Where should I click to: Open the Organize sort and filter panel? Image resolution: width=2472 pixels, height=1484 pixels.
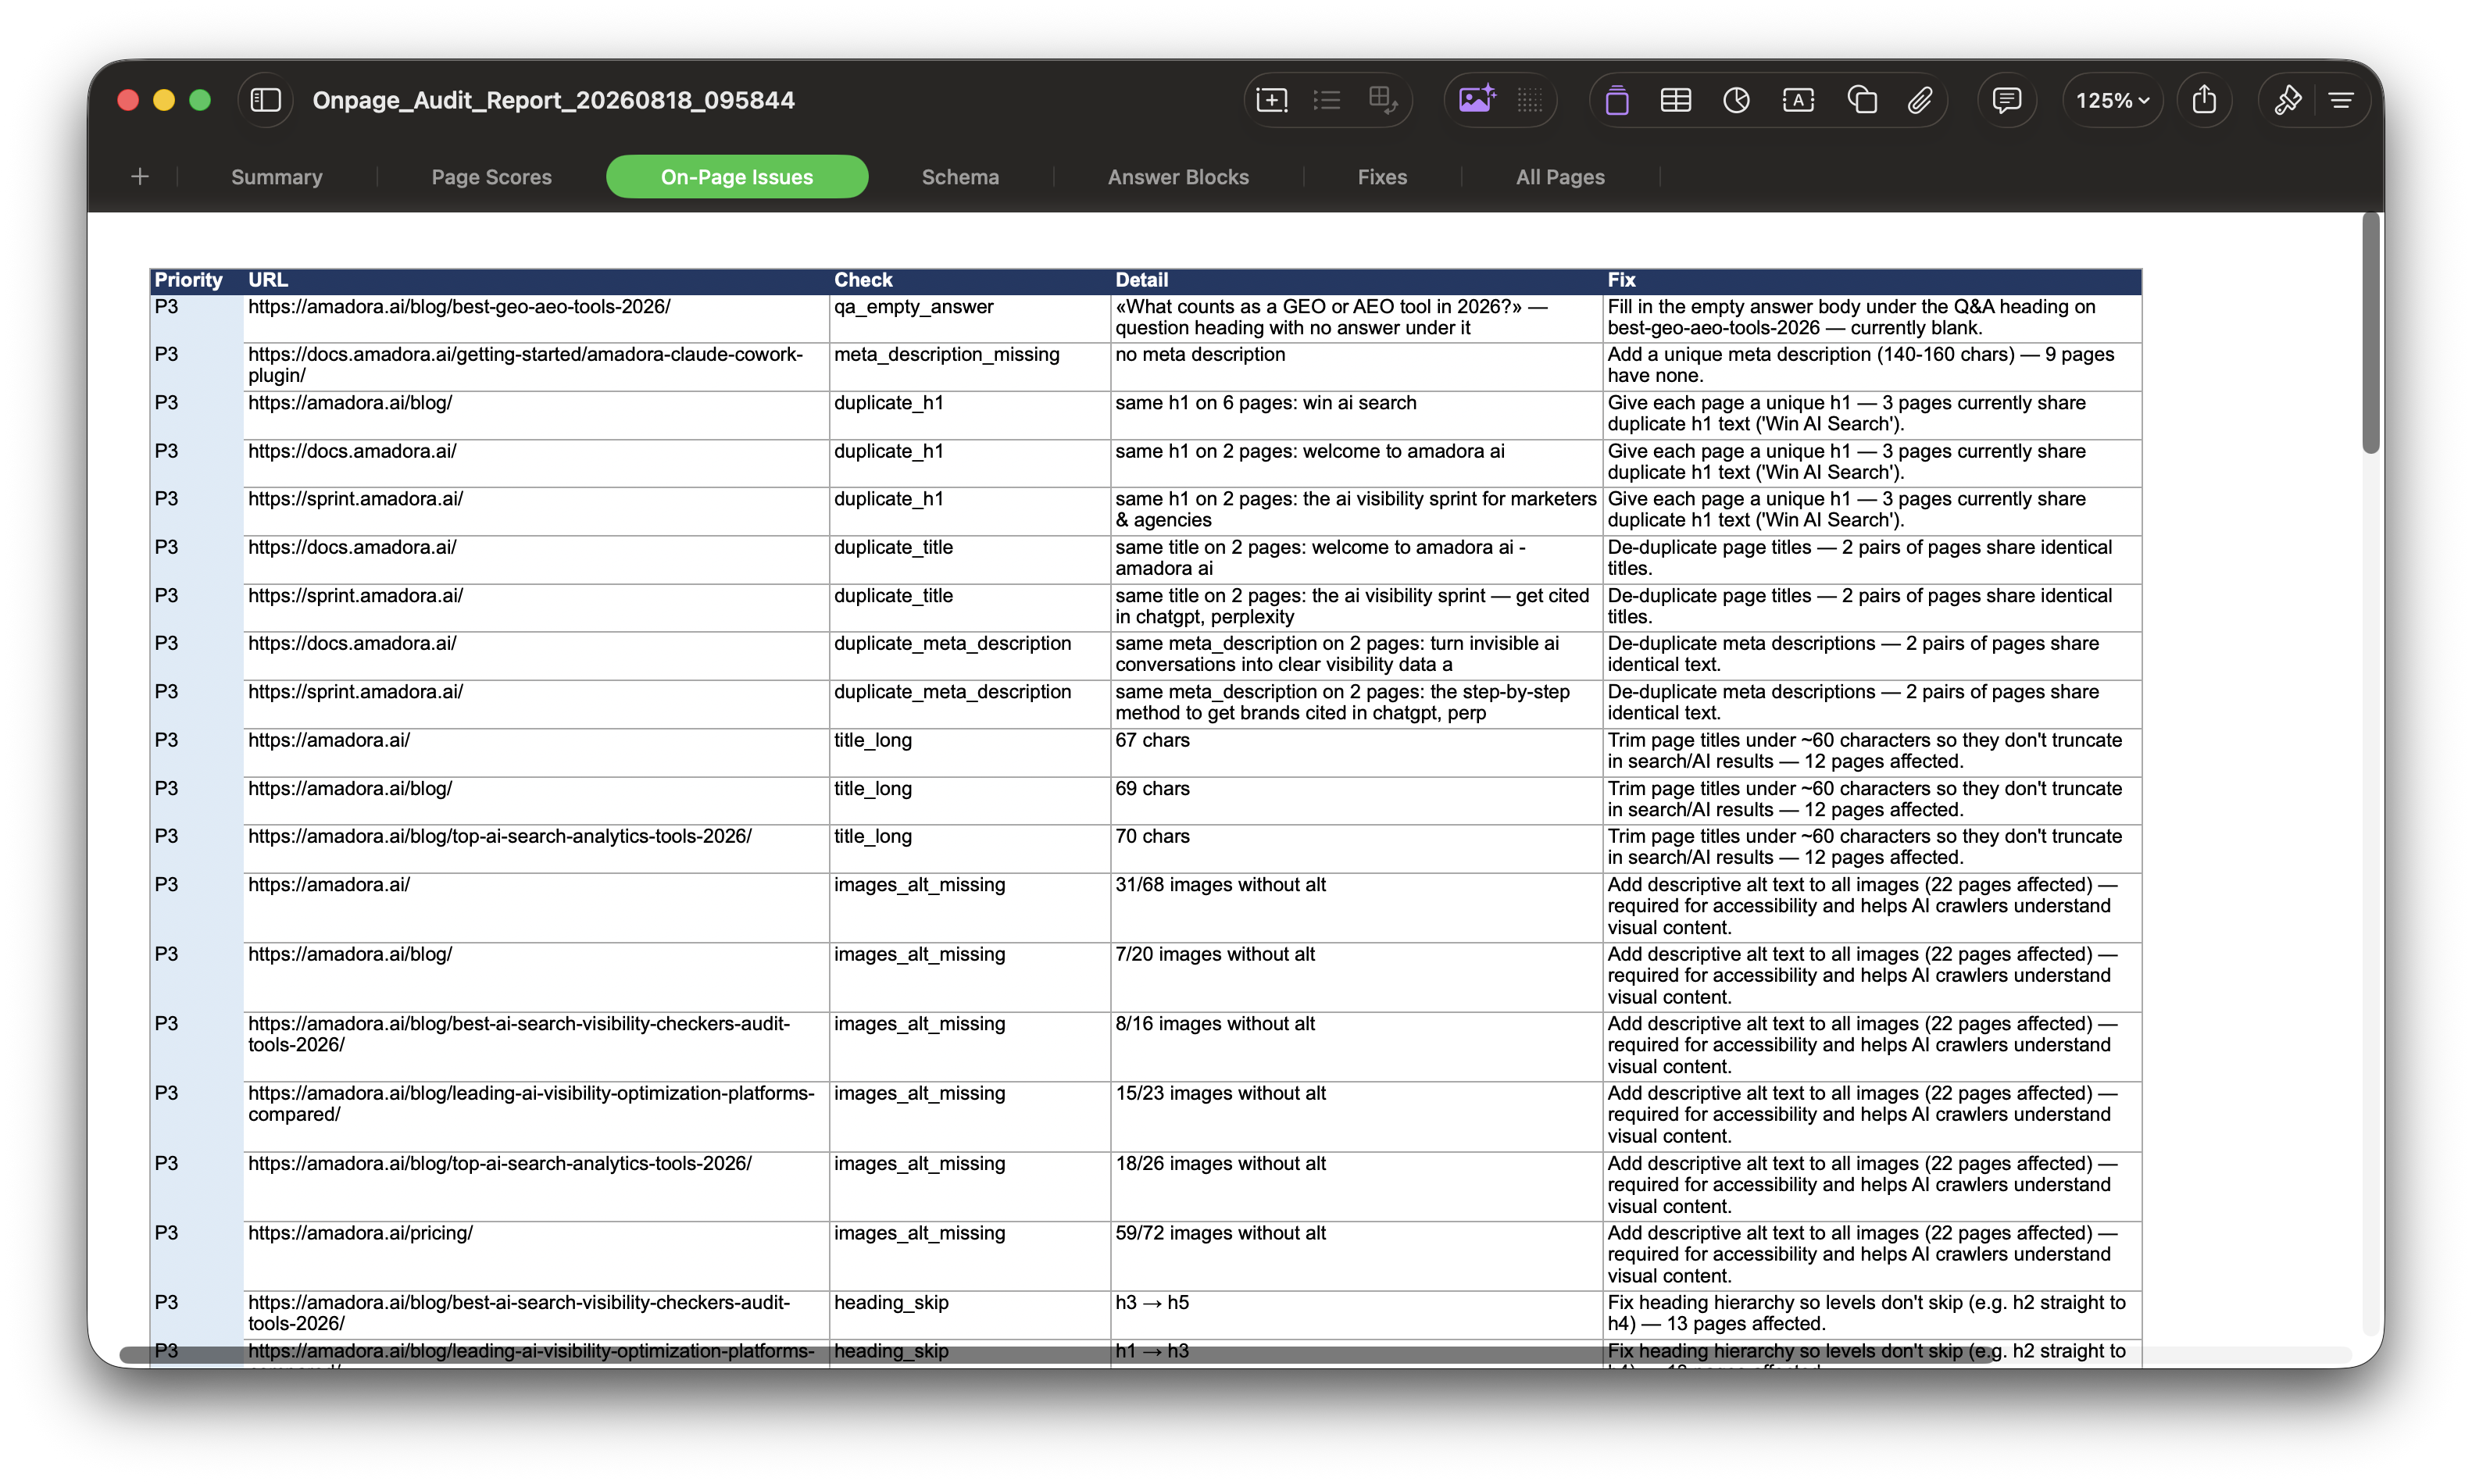(2341, 100)
